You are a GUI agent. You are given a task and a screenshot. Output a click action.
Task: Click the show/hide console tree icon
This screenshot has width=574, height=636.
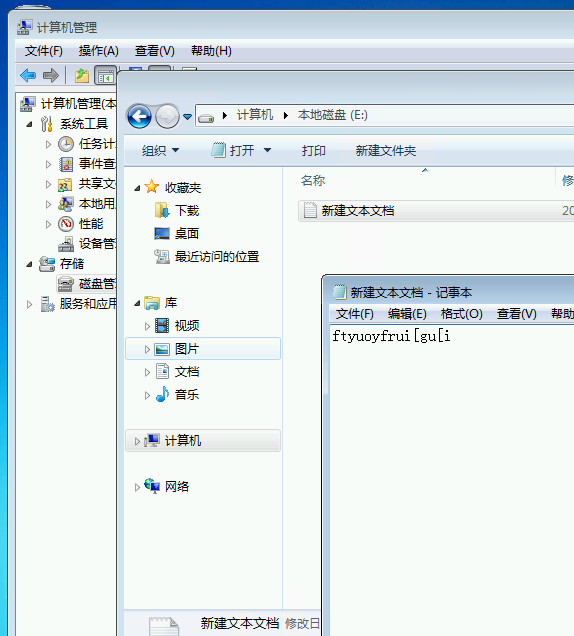(105, 76)
